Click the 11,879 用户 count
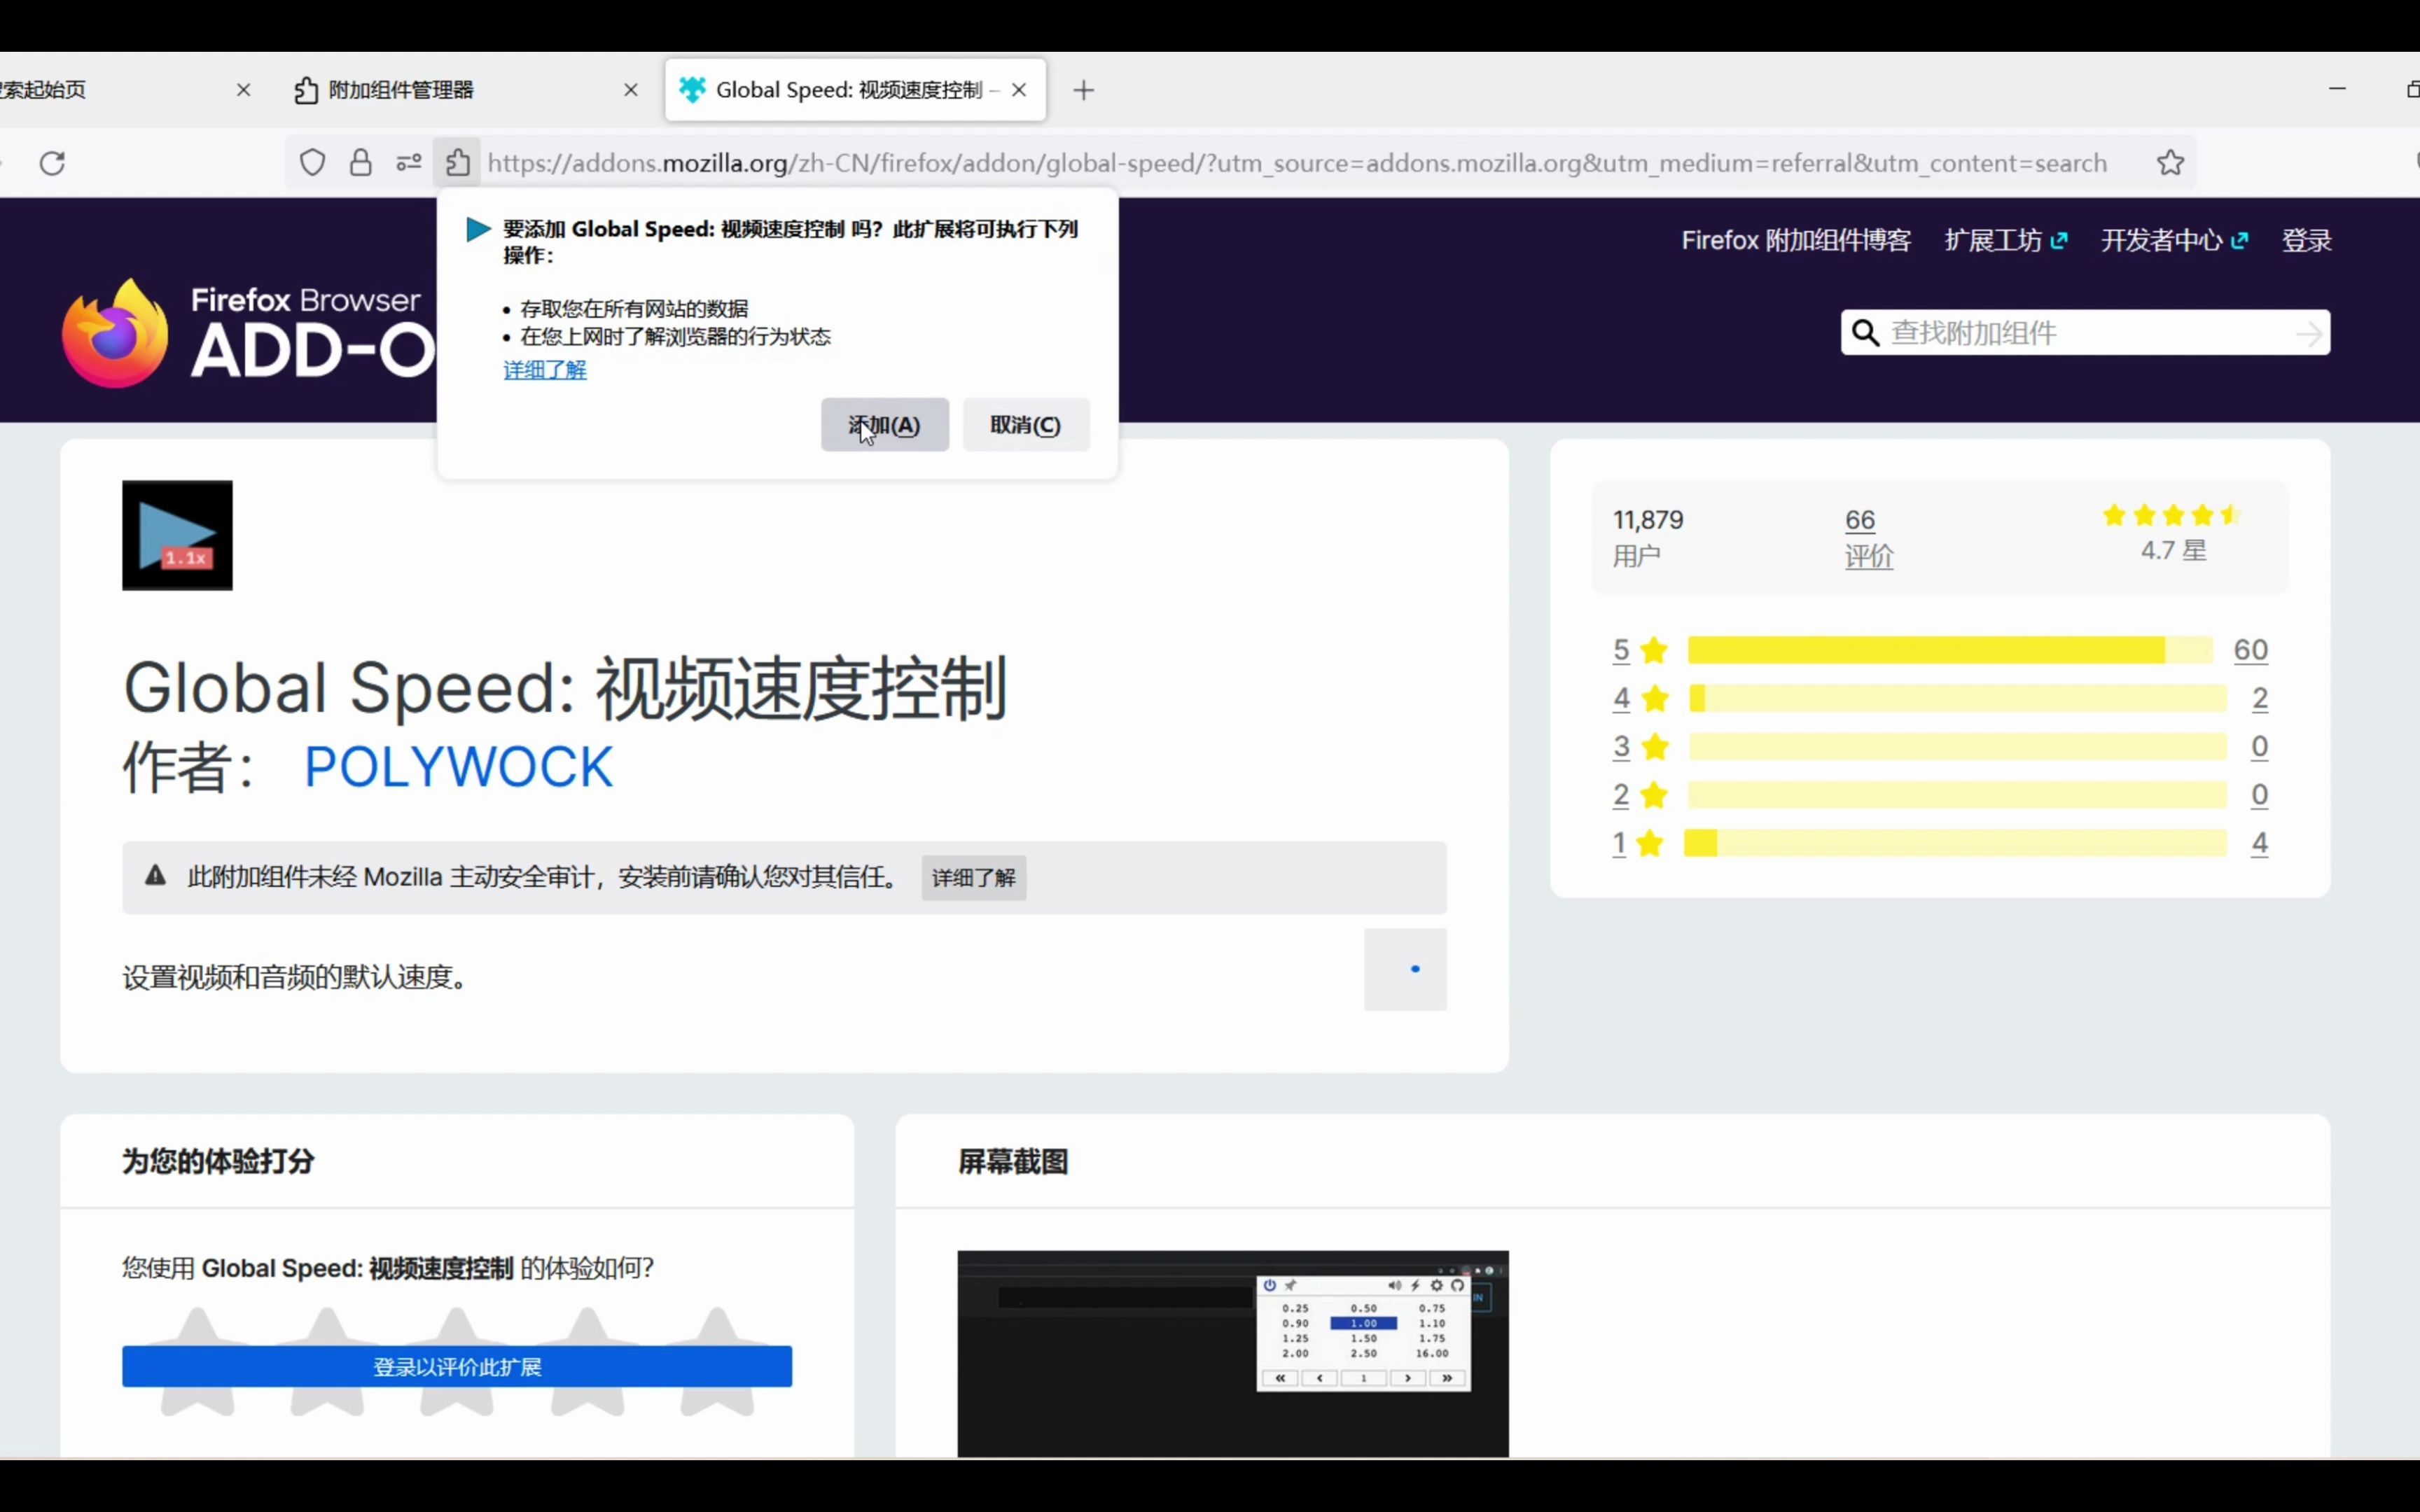2420x1512 pixels. point(1647,537)
